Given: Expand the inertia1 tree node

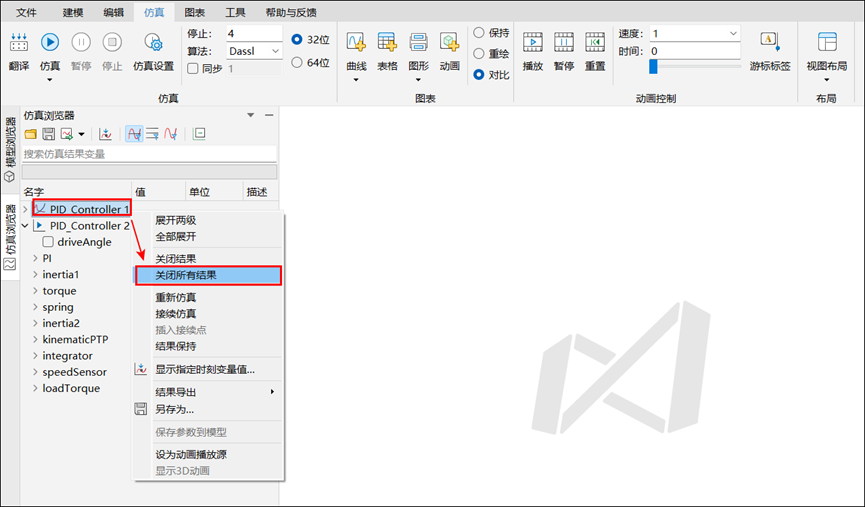Looking at the screenshot, I should pyautogui.click(x=35, y=274).
